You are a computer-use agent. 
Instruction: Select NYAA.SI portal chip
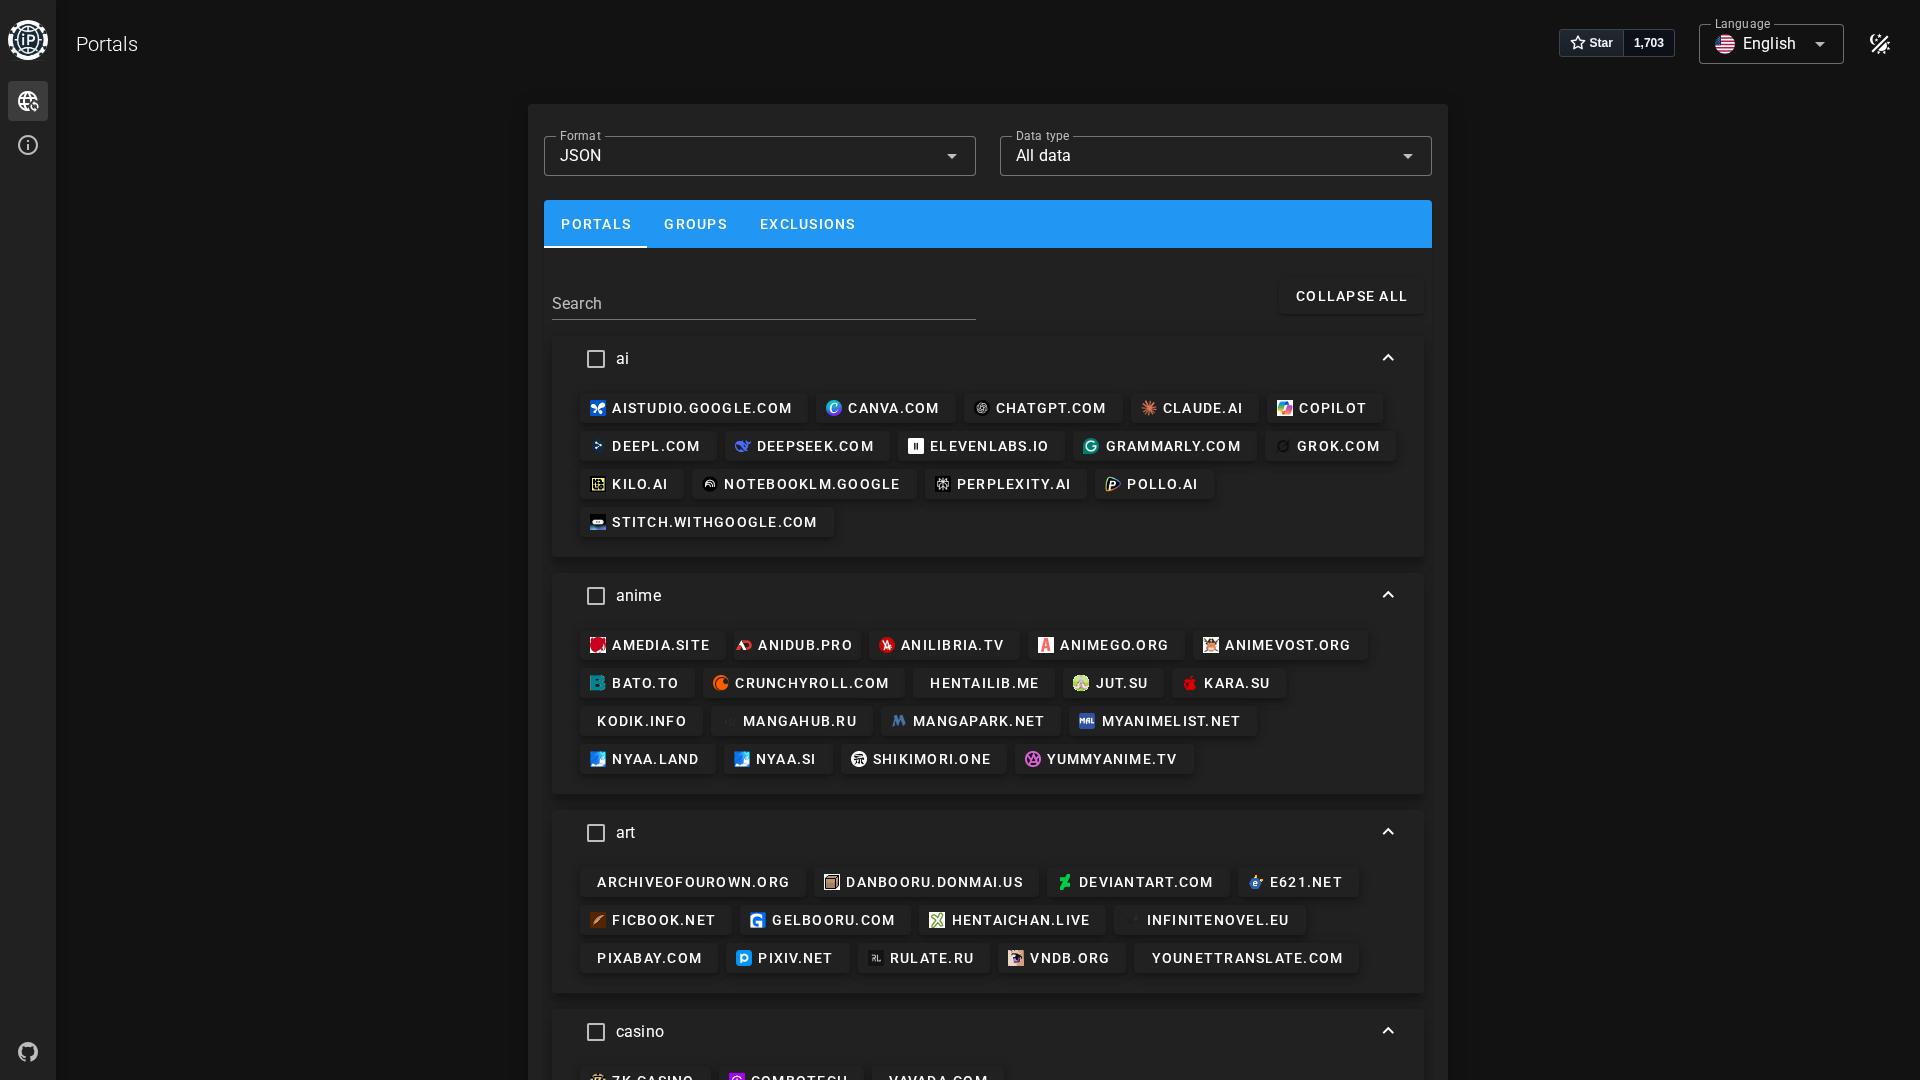(x=778, y=759)
